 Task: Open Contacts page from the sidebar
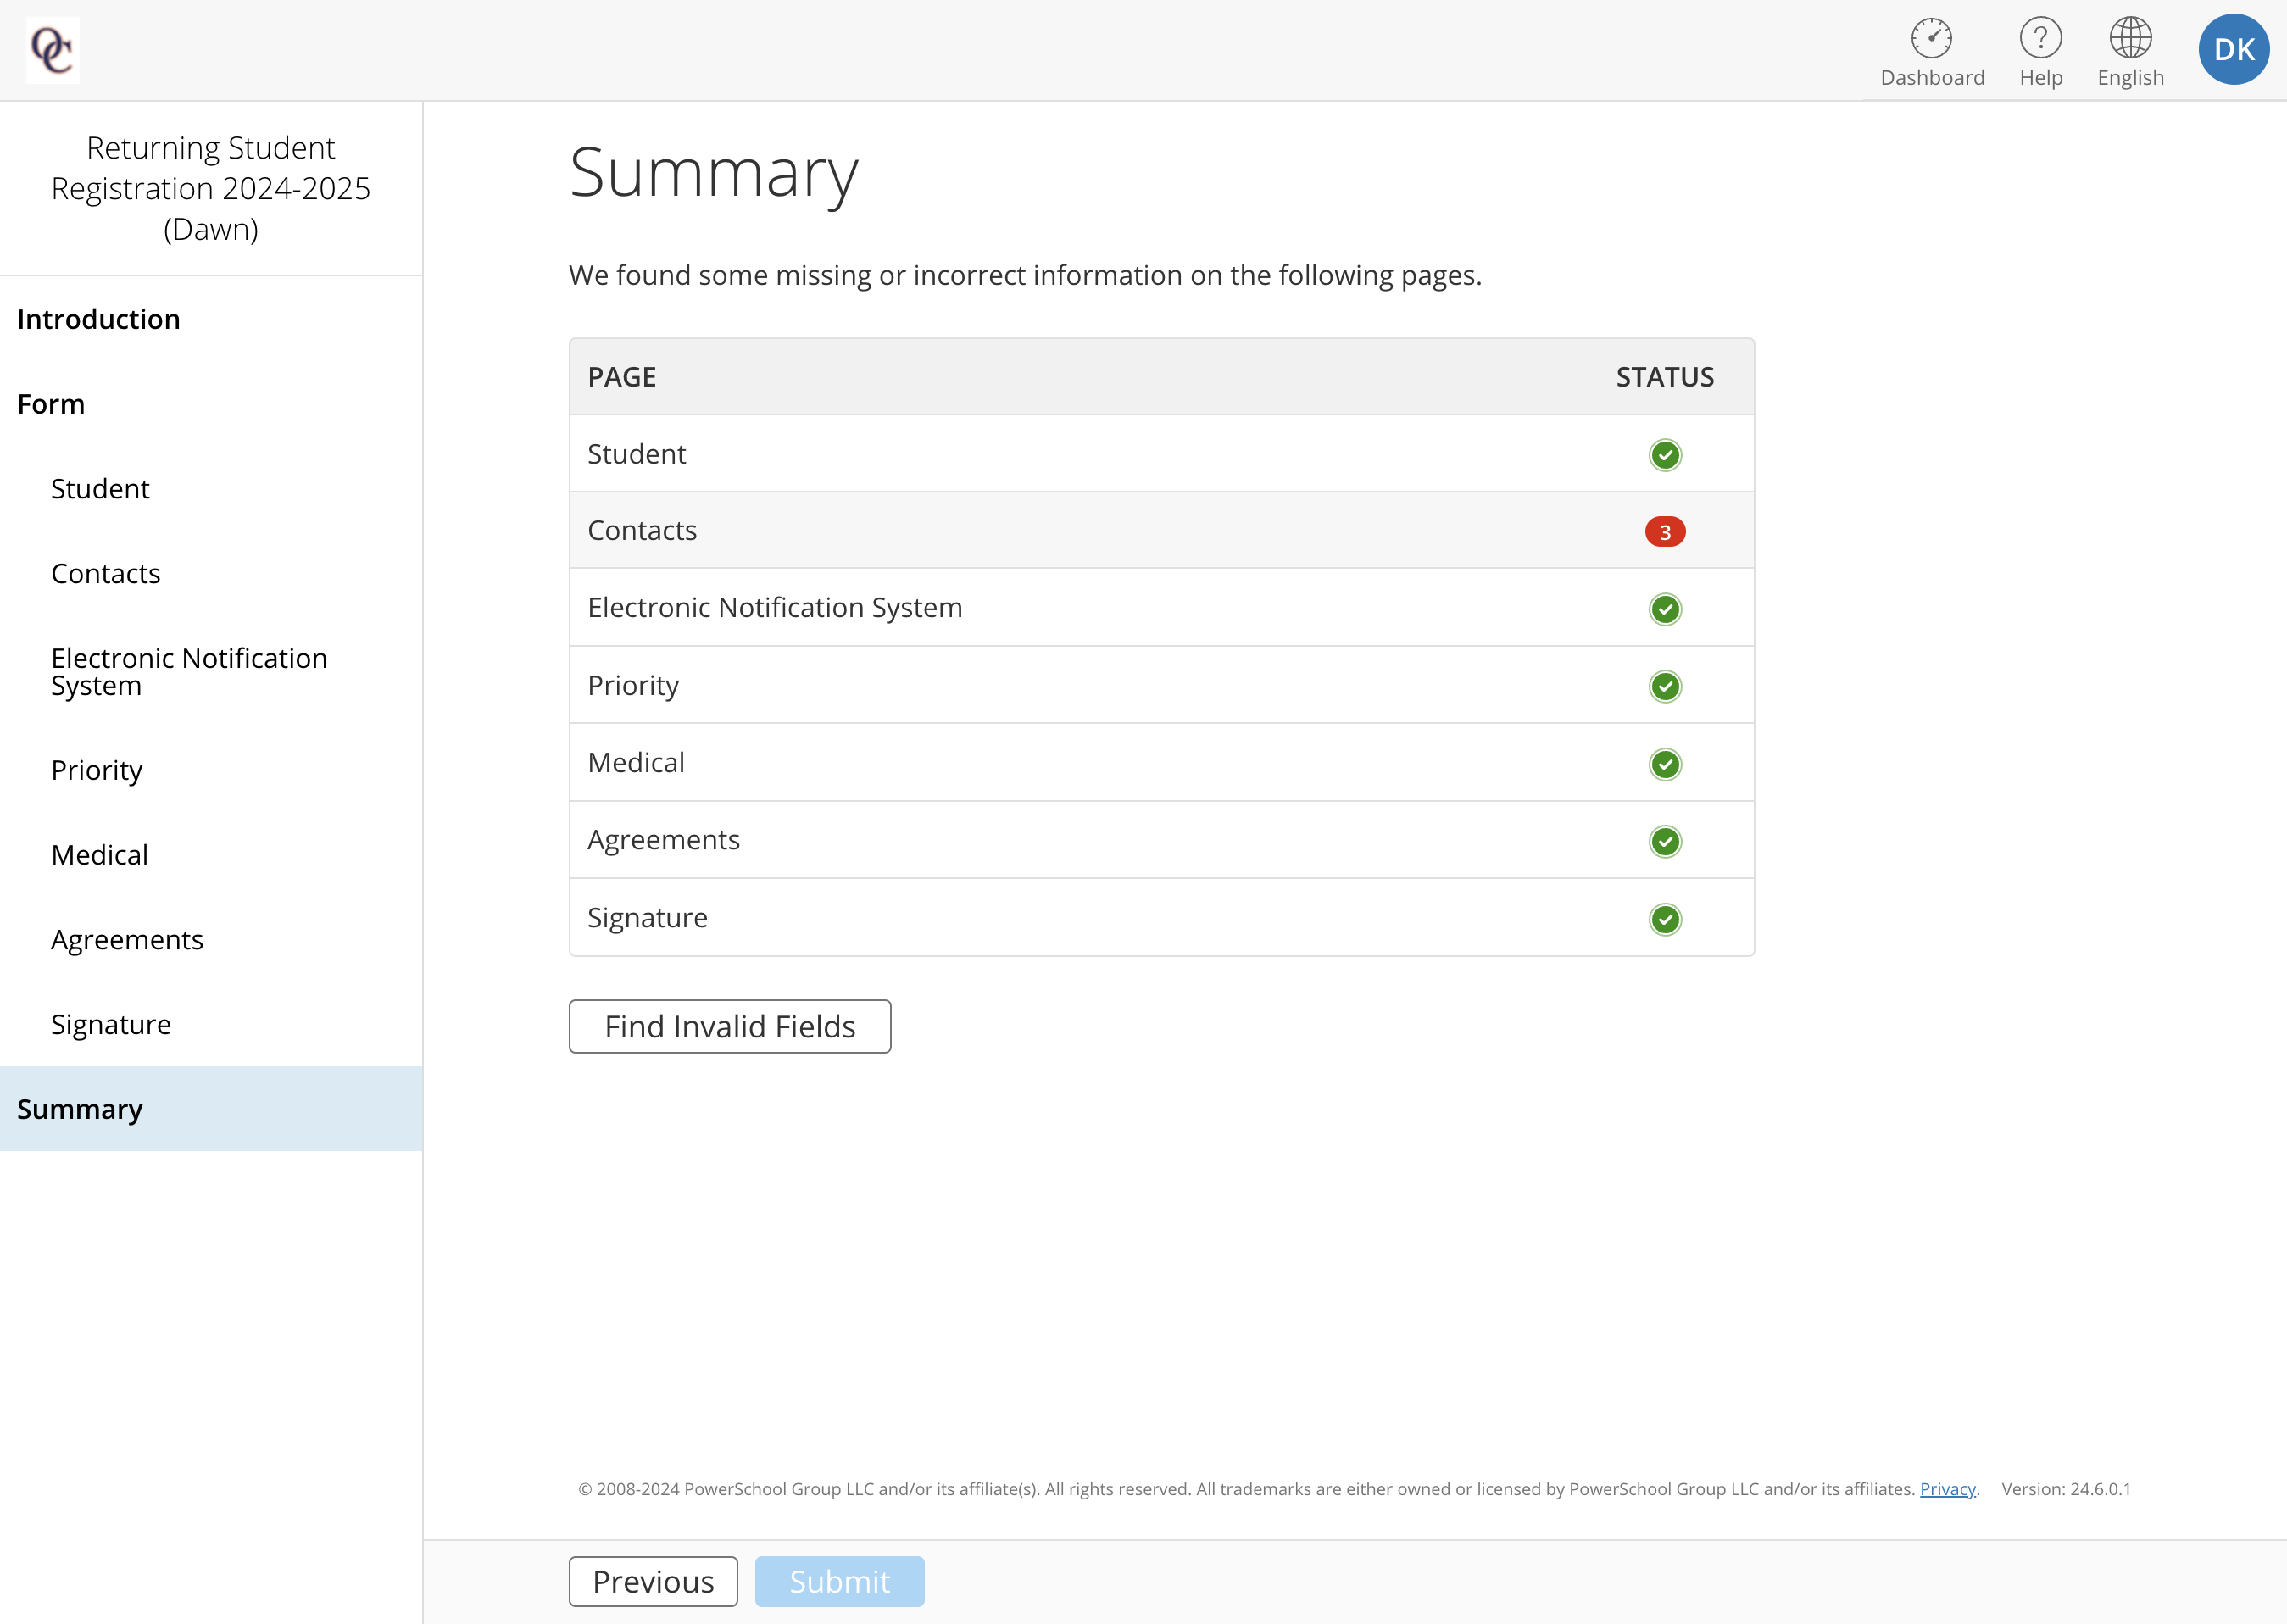(x=211, y=574)
